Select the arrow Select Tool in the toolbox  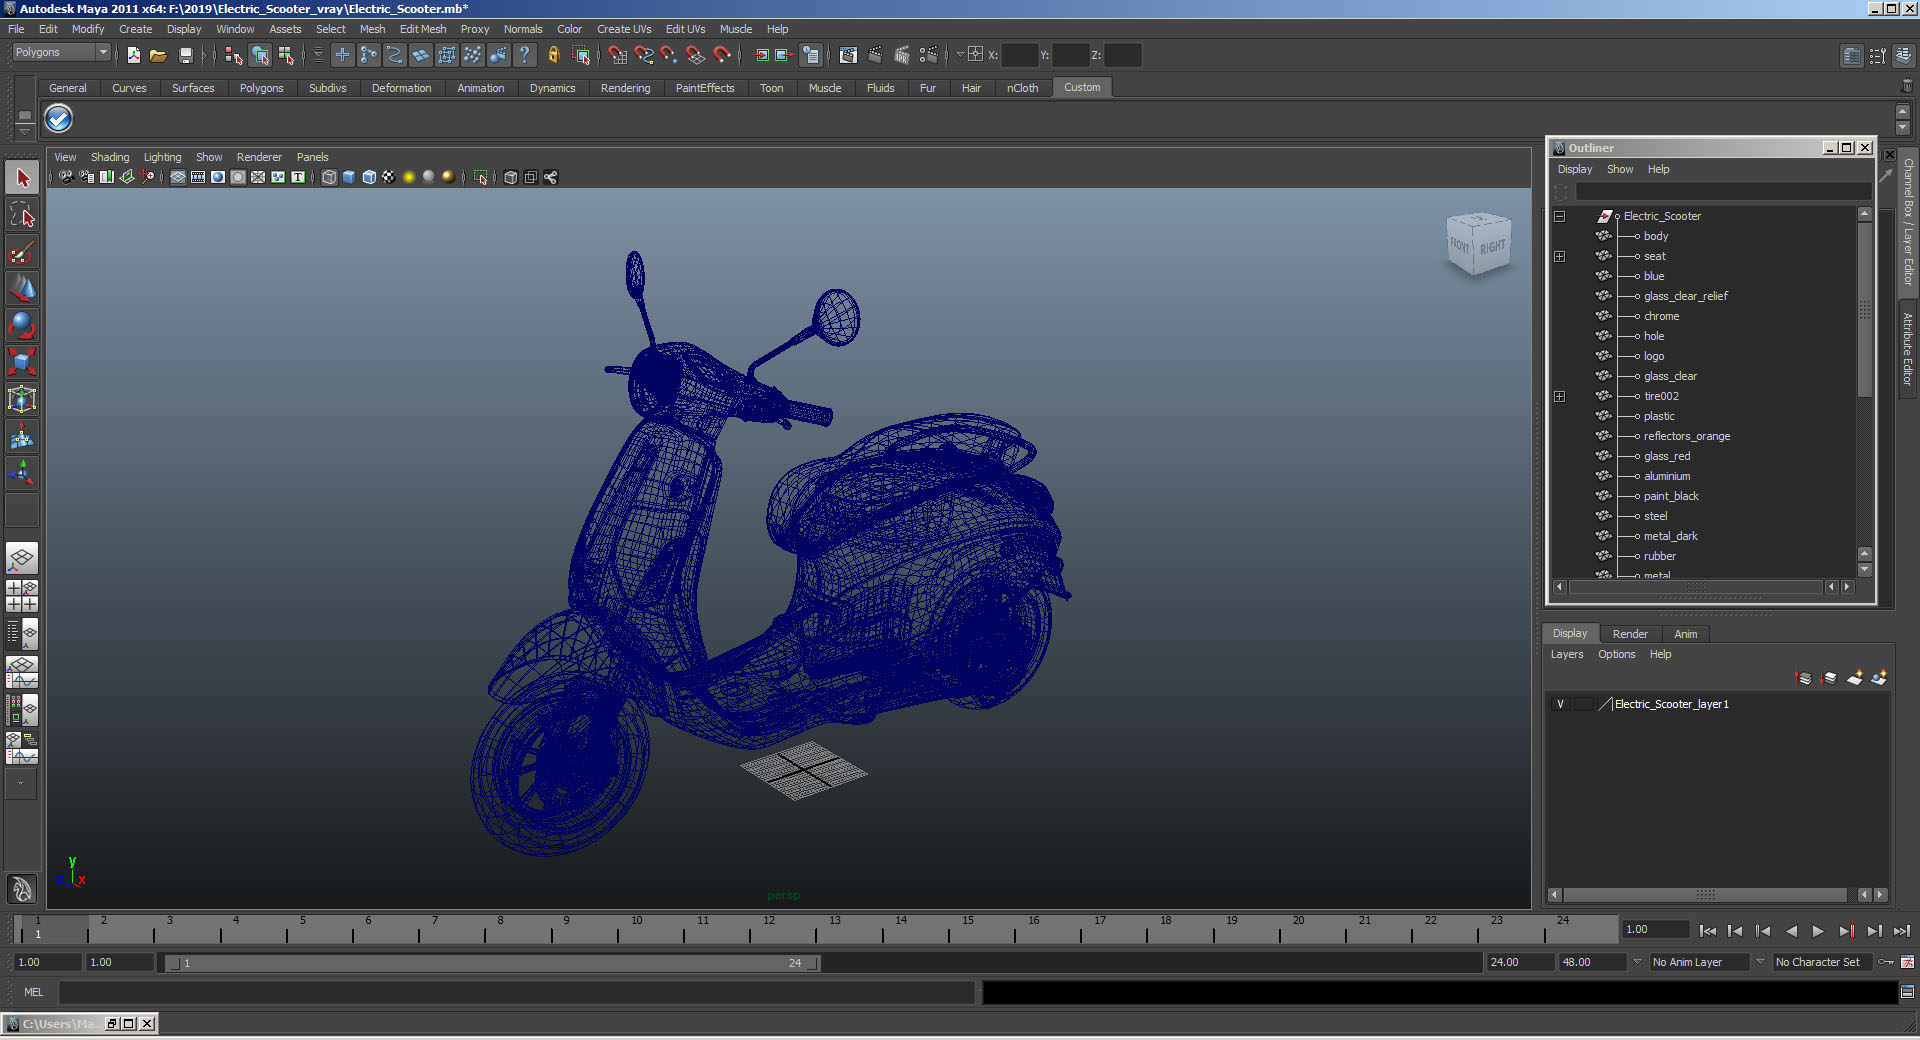pyautogui.click(x=22, y=178)
